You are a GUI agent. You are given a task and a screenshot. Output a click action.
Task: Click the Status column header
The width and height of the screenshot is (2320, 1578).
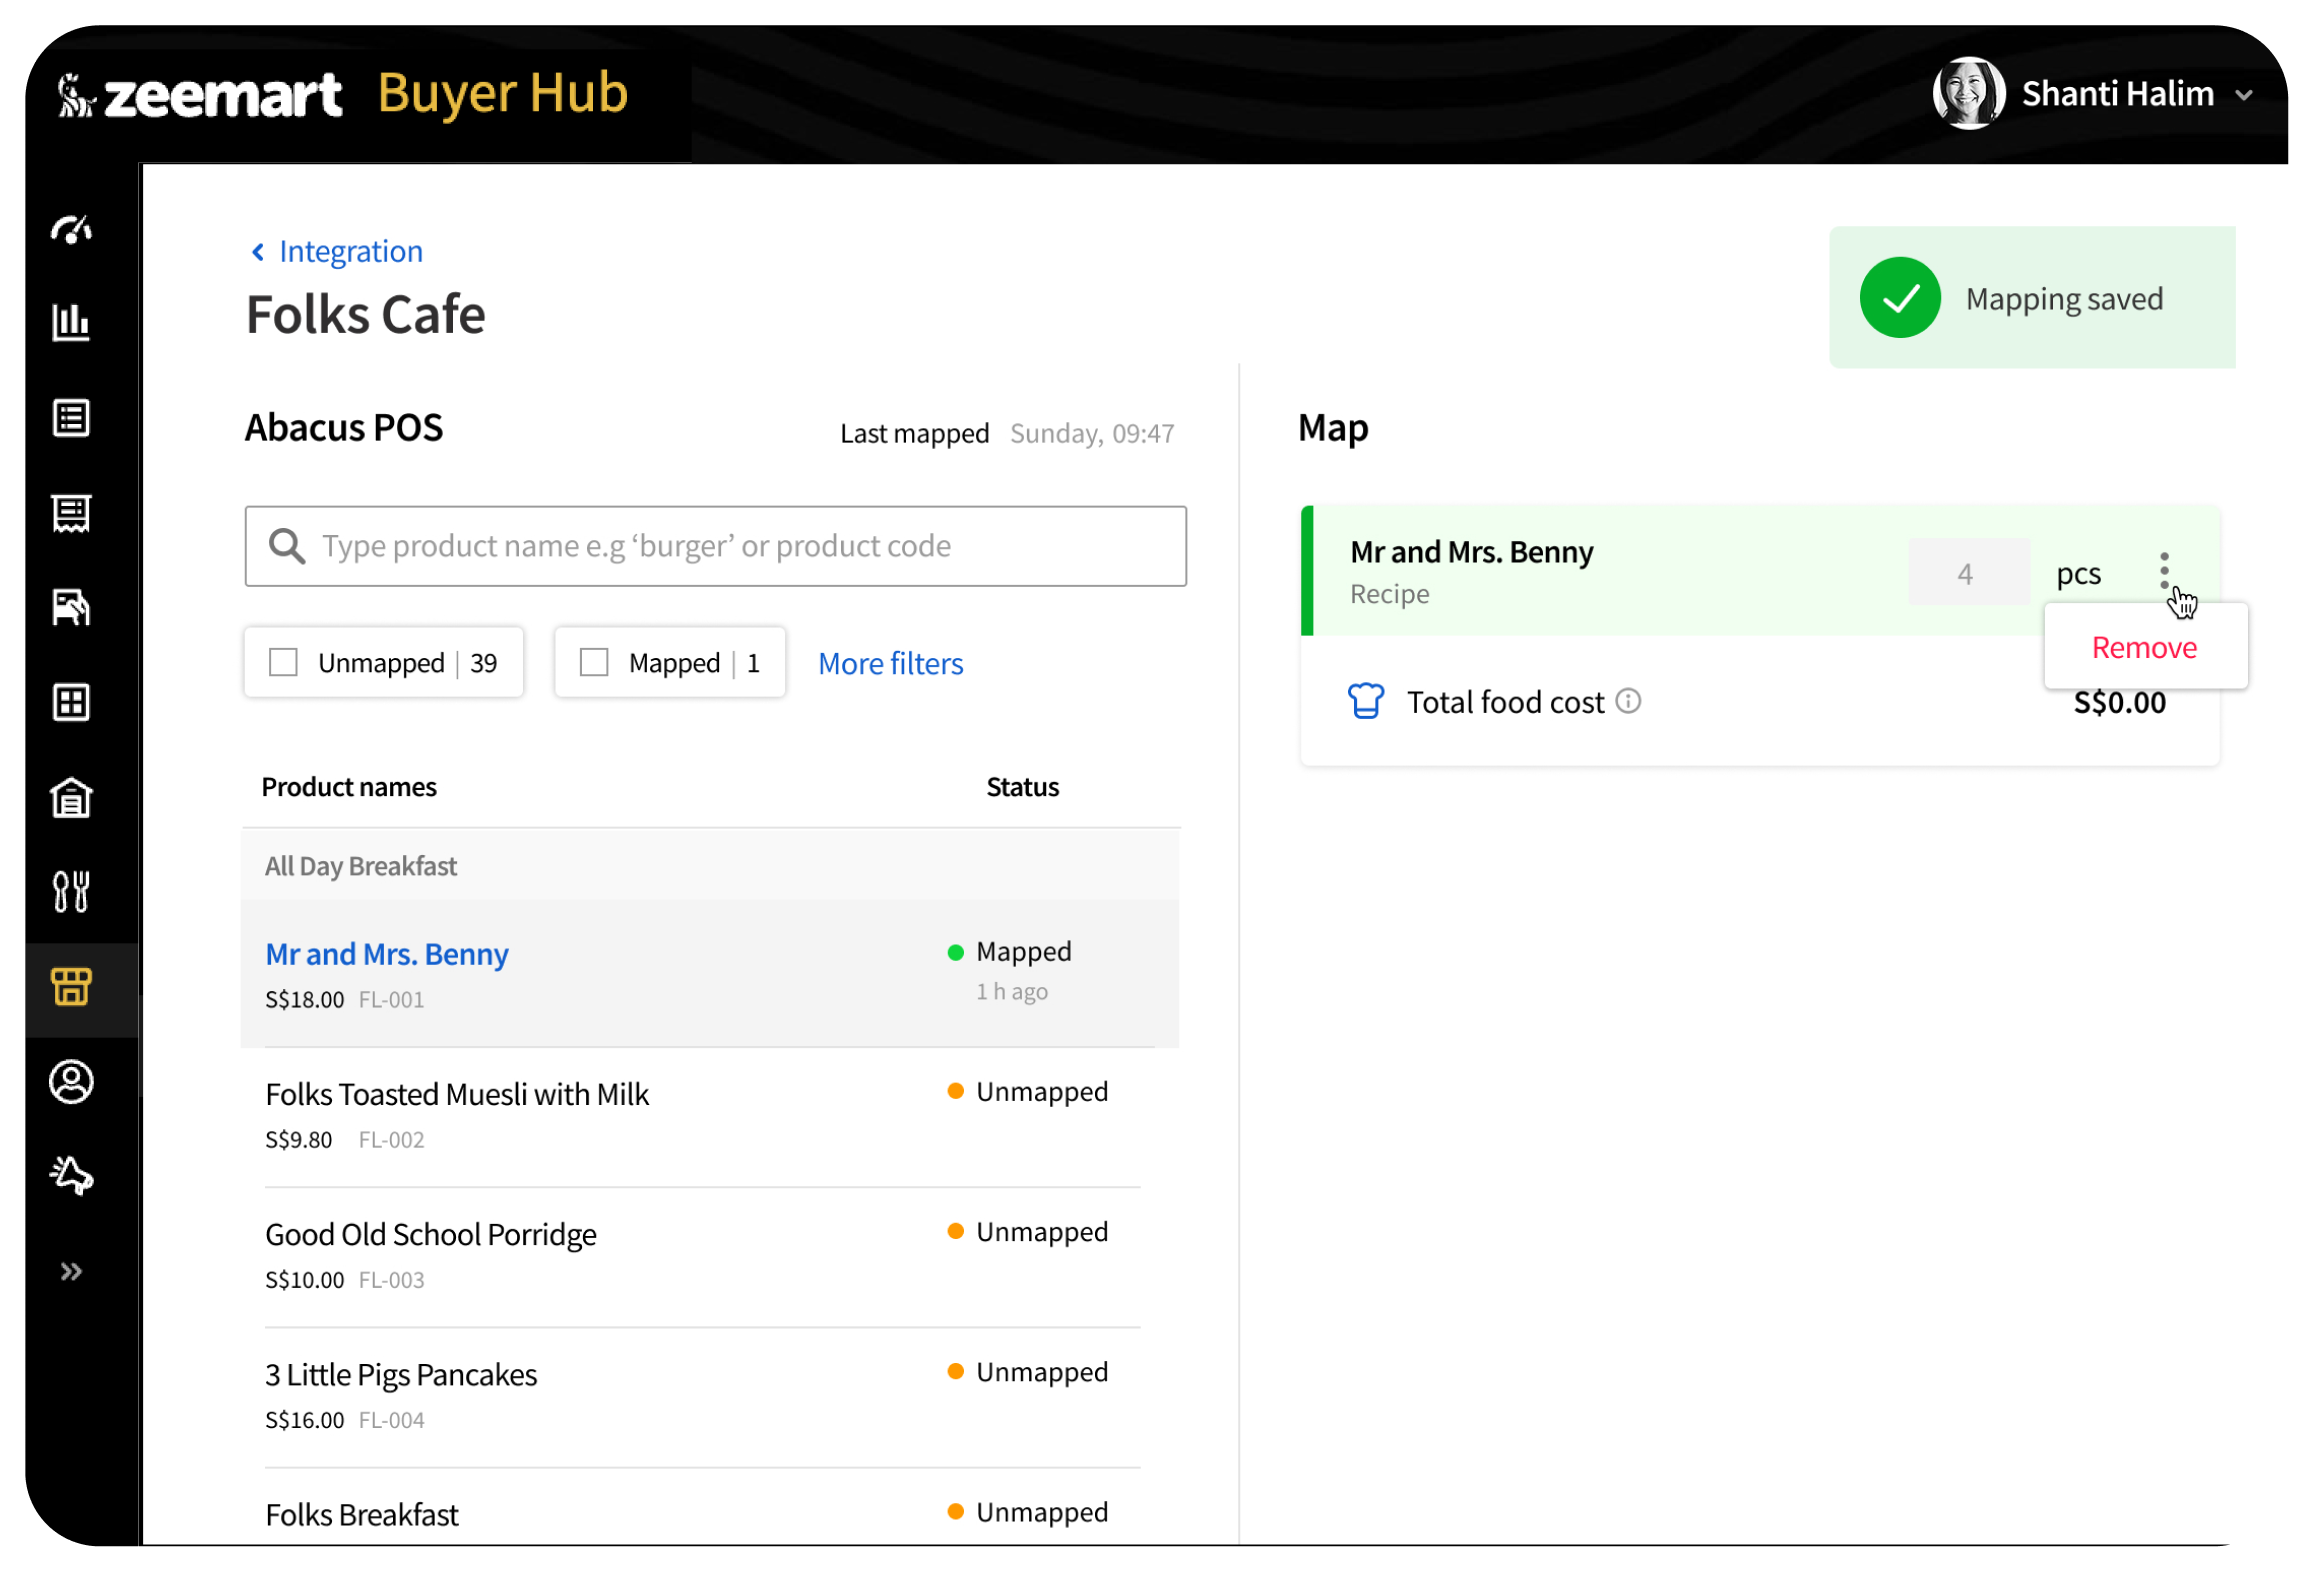1022,788
